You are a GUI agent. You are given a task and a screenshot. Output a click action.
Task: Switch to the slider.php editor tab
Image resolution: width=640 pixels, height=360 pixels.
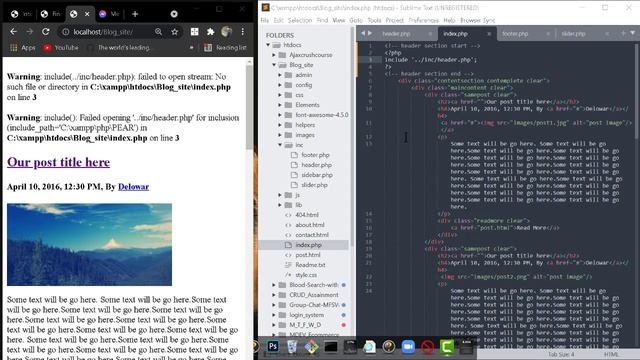point(573,34)
